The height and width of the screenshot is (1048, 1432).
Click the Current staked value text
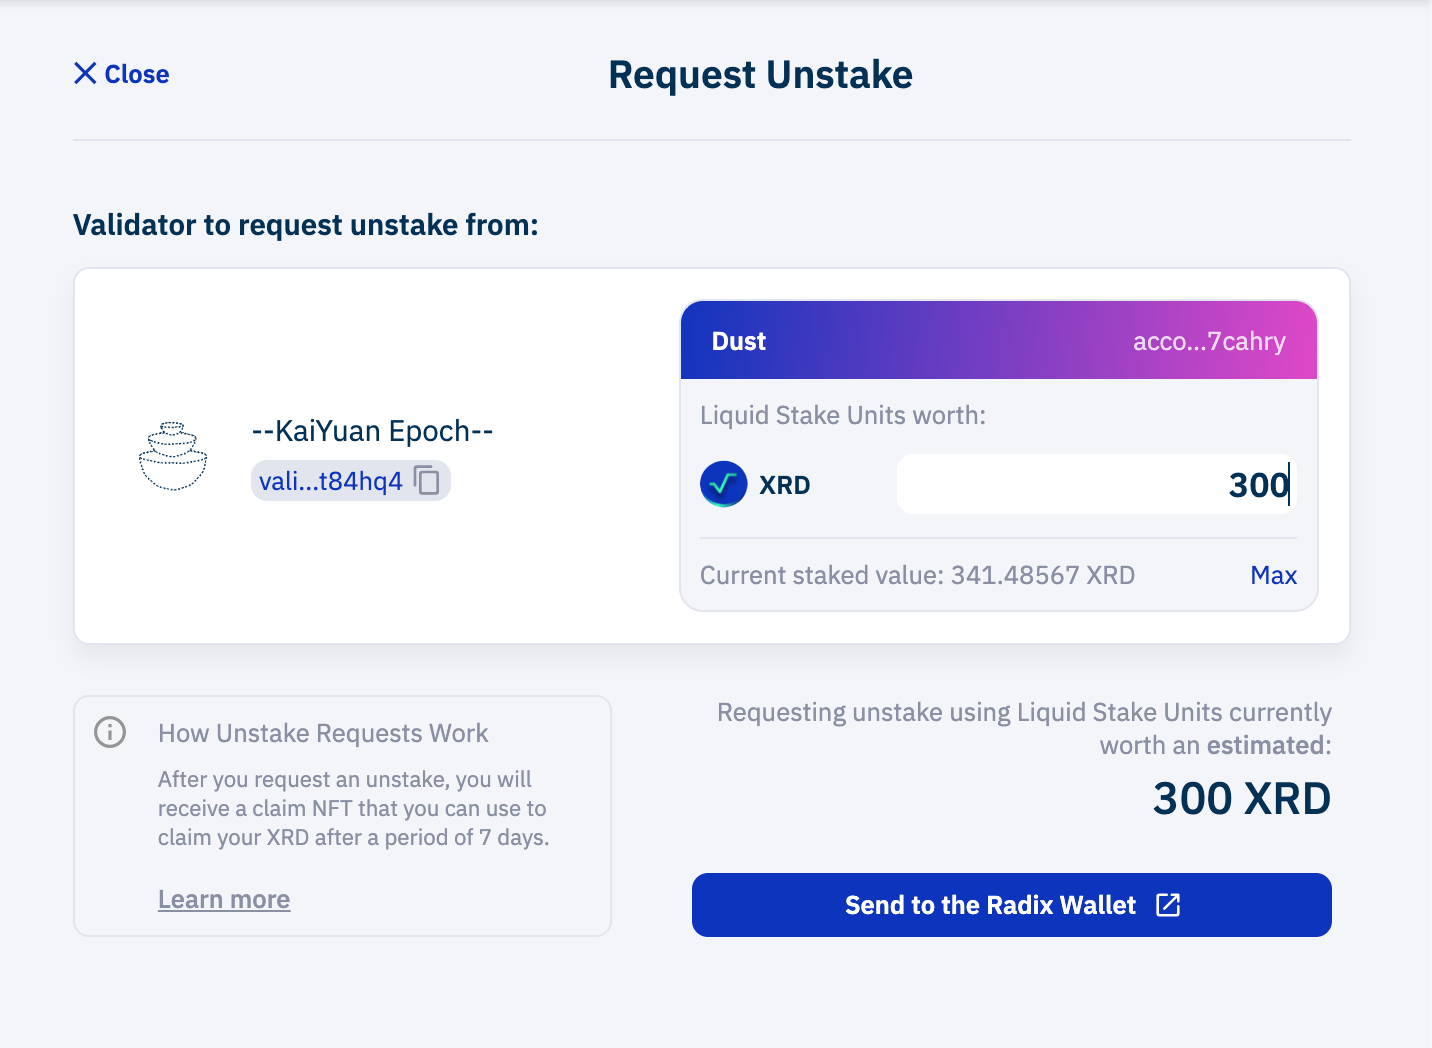pos(917,575)
